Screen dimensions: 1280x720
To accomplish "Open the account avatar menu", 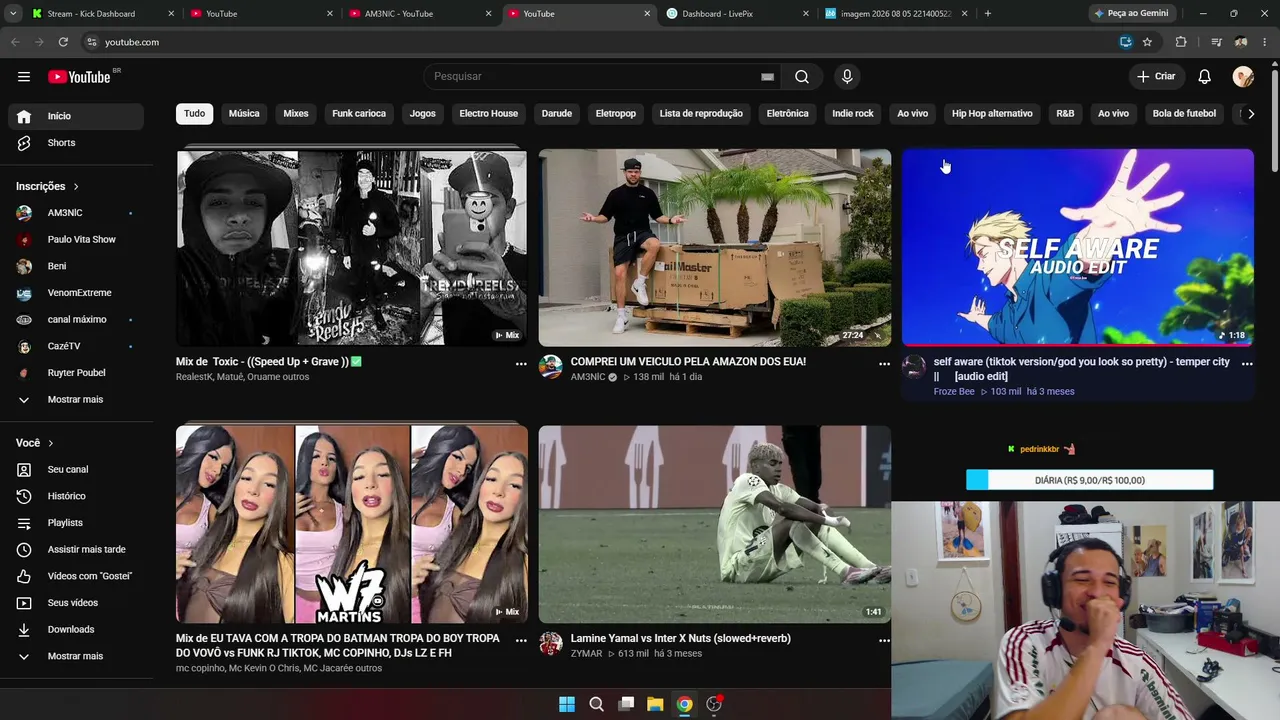I will click(1243, 77).
